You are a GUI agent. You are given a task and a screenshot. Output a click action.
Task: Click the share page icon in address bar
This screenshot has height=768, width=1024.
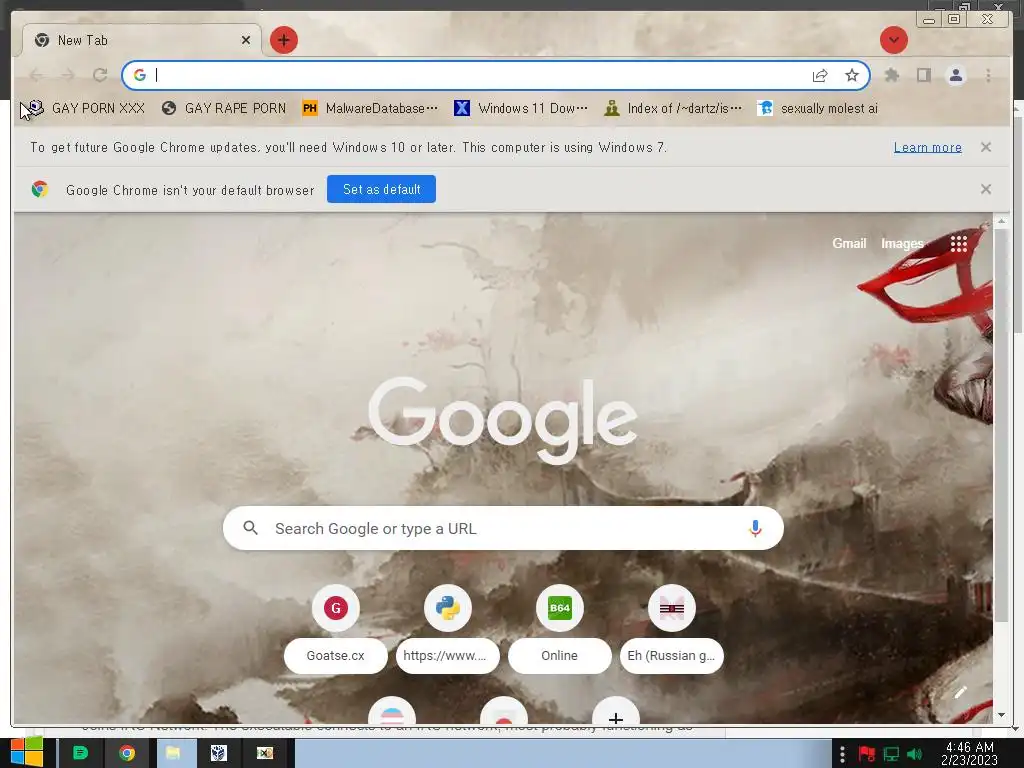point(820,75)
